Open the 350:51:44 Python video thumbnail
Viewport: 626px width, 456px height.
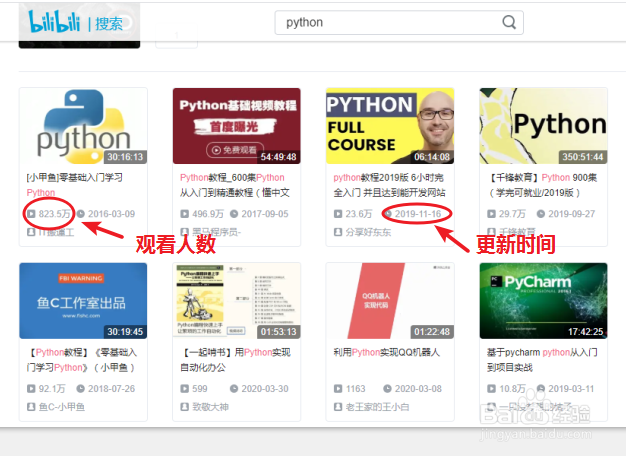pos(543,126)
